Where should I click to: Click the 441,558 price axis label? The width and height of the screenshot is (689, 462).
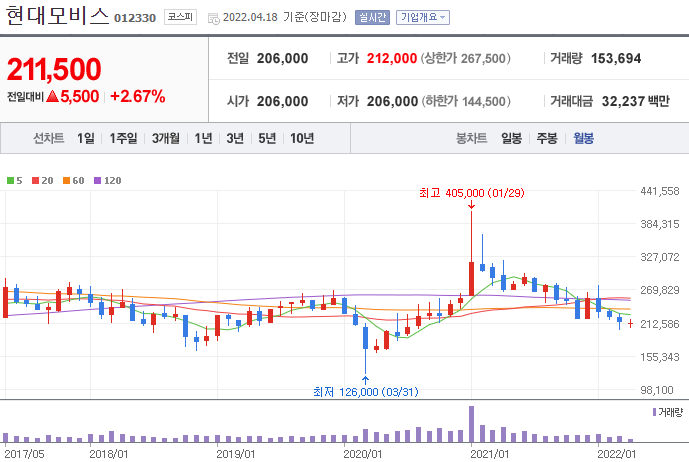[x=660, y=191]
